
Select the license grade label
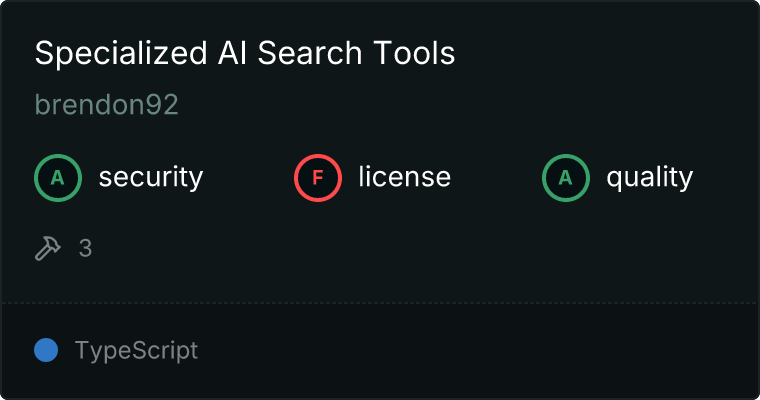point(404,178)
